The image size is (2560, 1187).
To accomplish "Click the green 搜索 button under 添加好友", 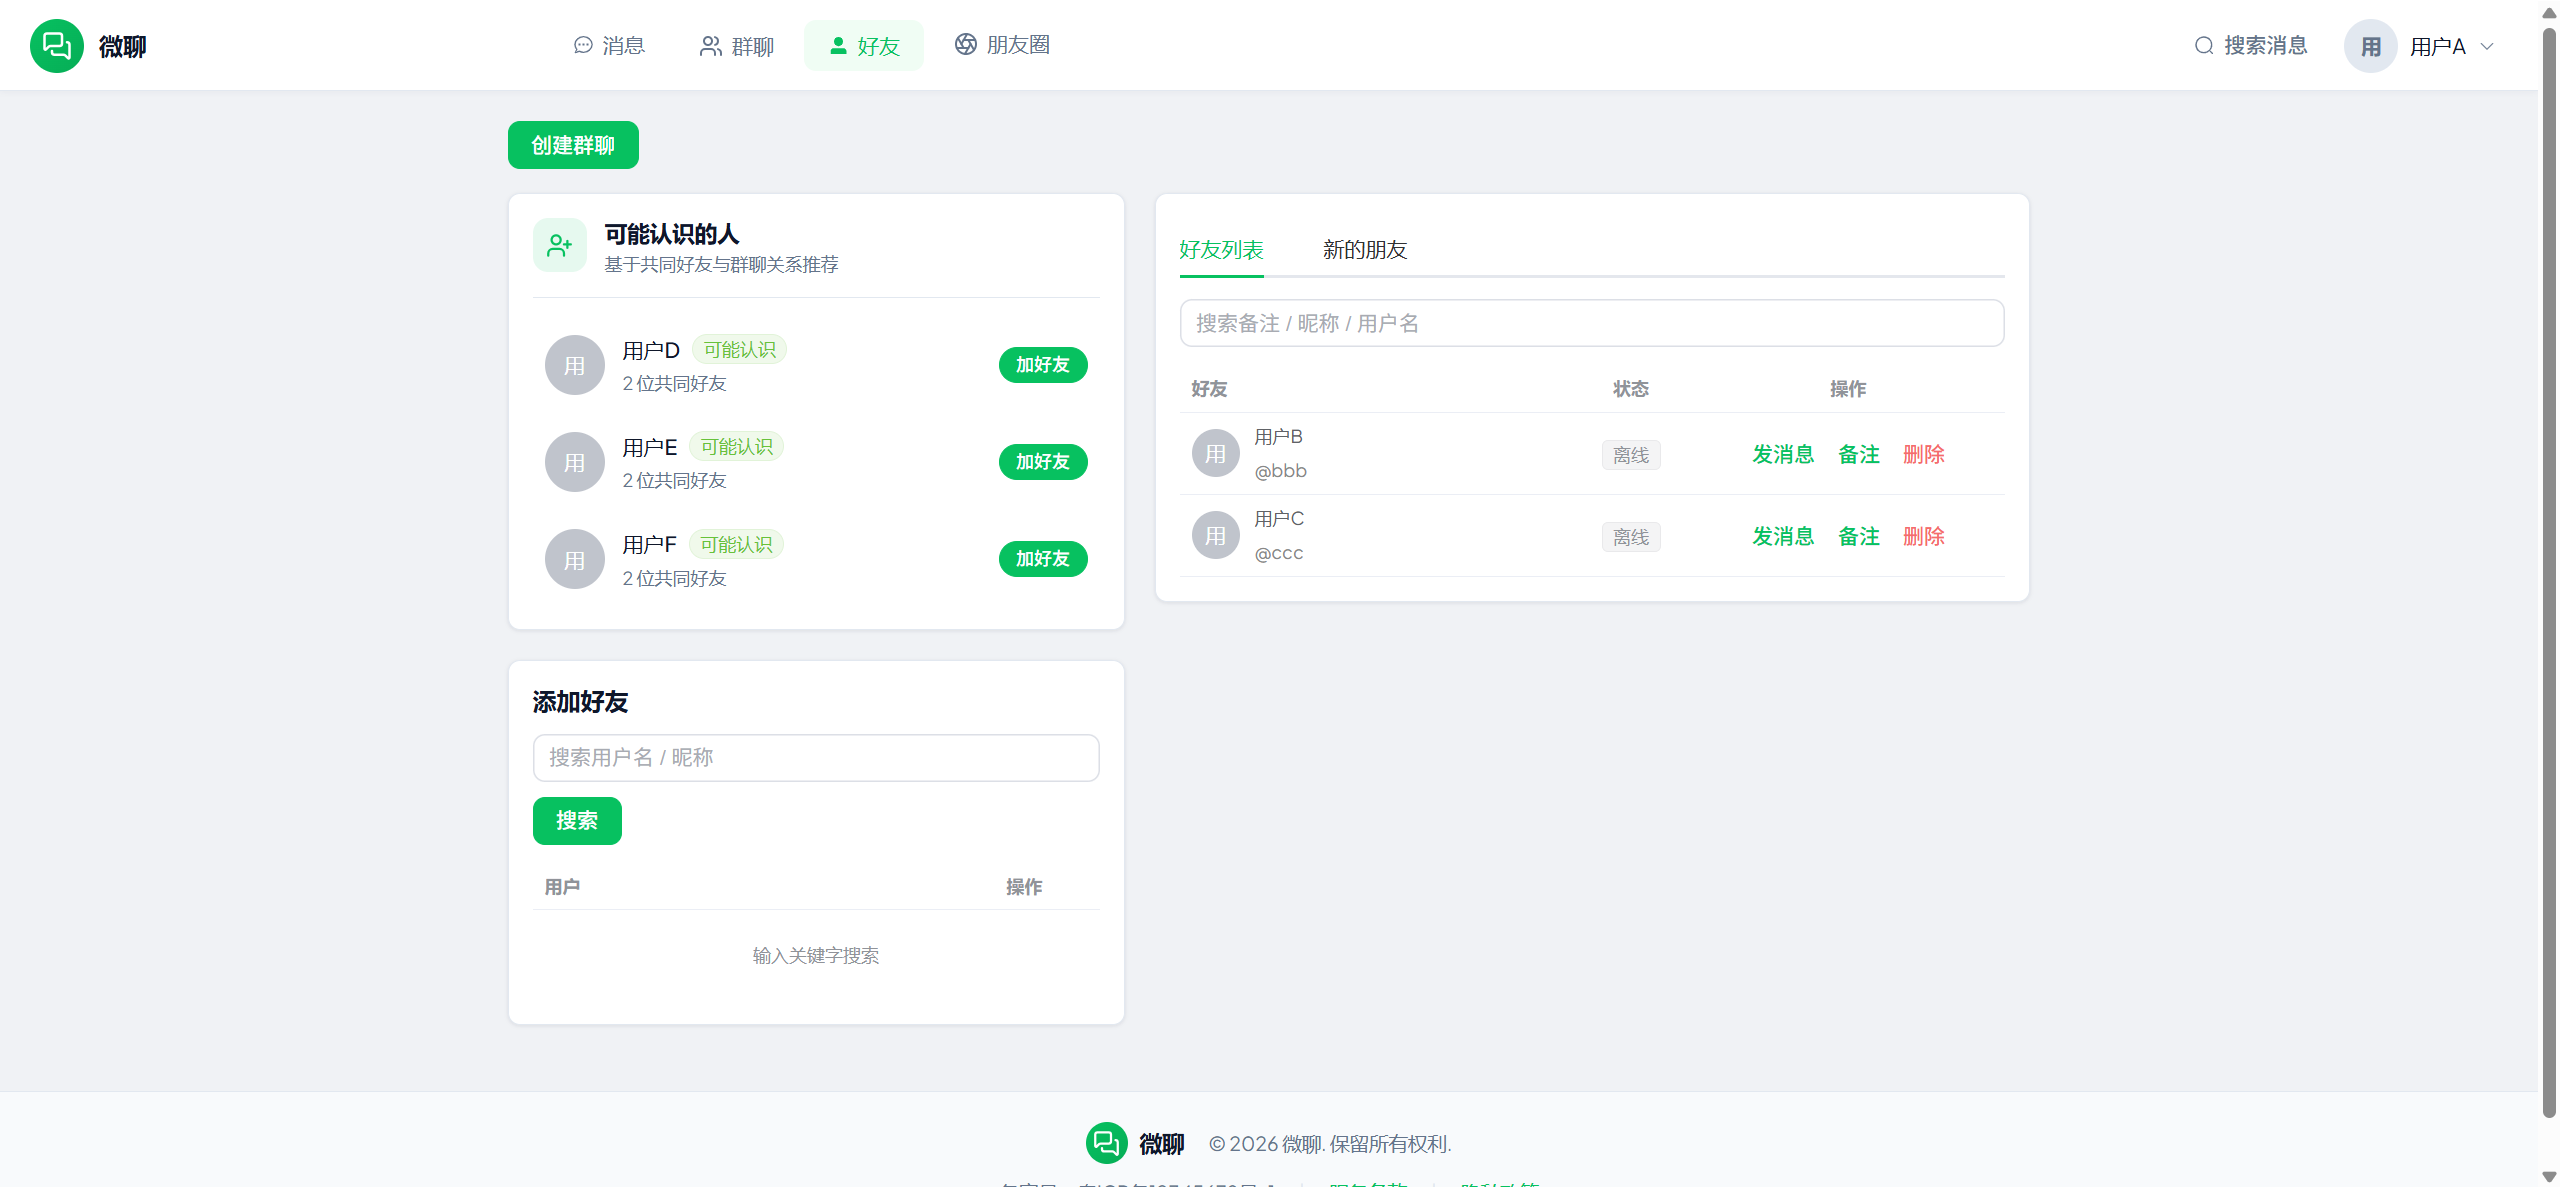I will [x=577, y=821].
